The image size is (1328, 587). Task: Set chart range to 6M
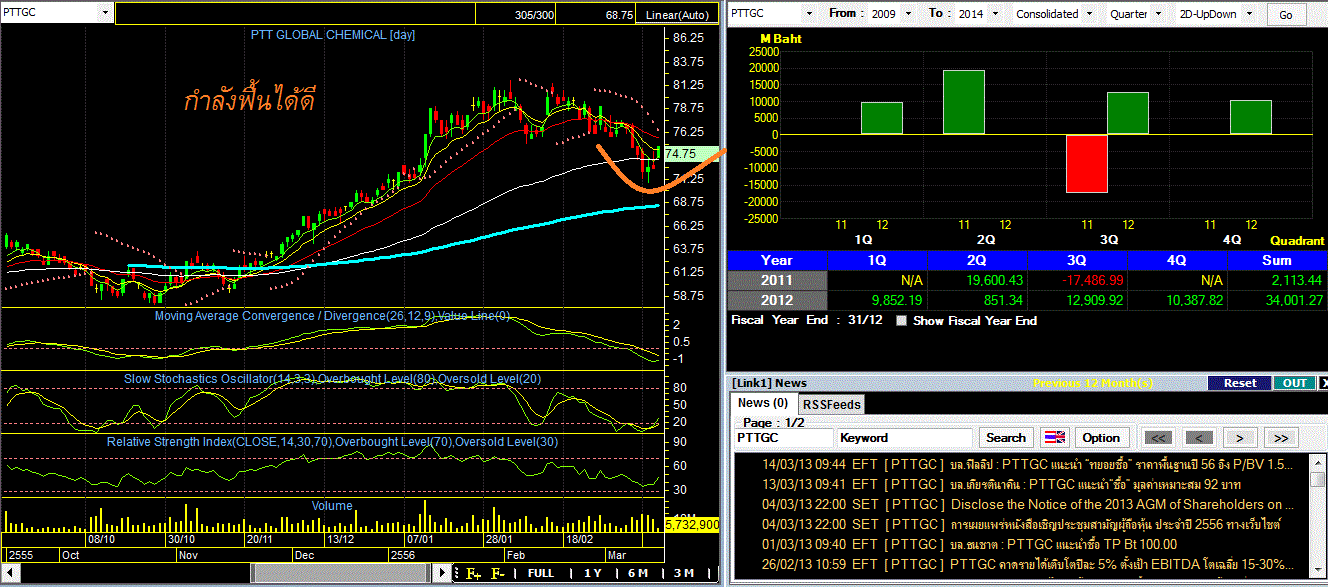[638, 573]
